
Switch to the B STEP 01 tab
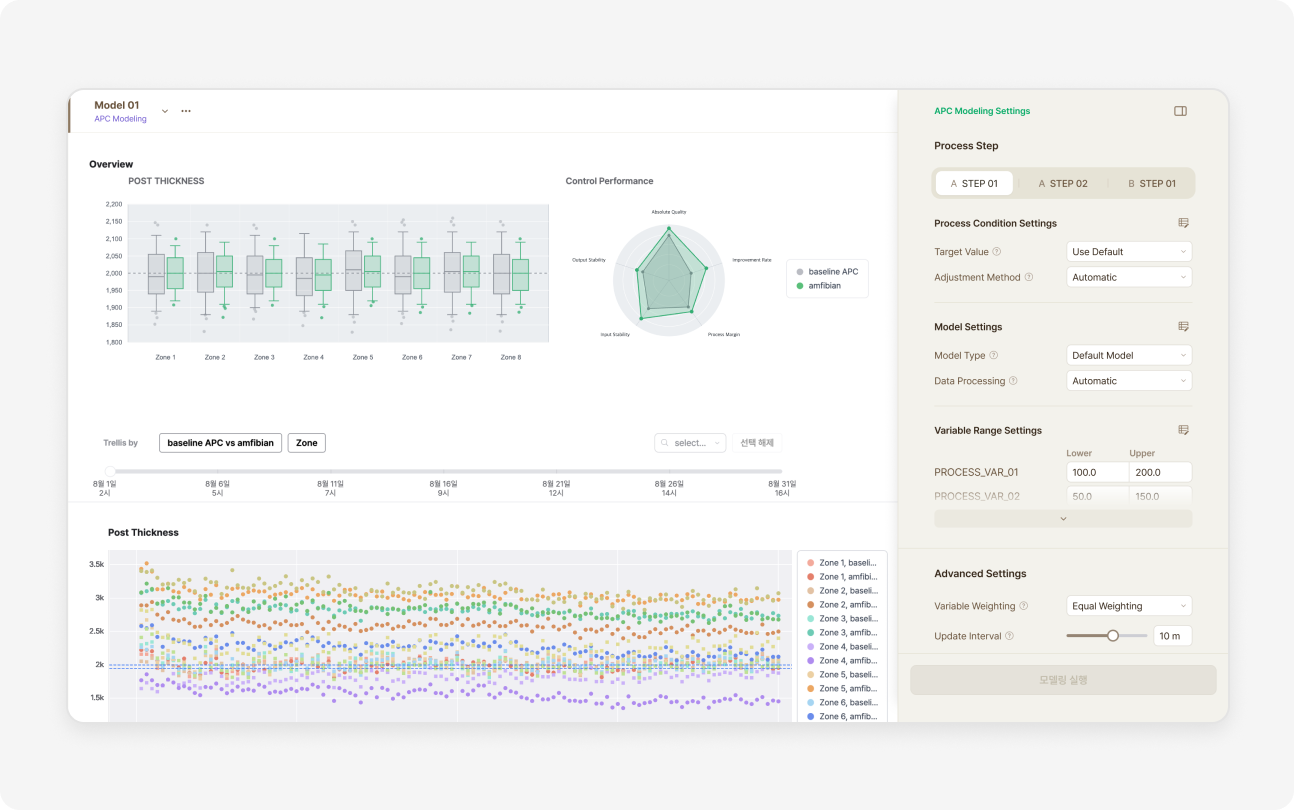(1152, 183)
